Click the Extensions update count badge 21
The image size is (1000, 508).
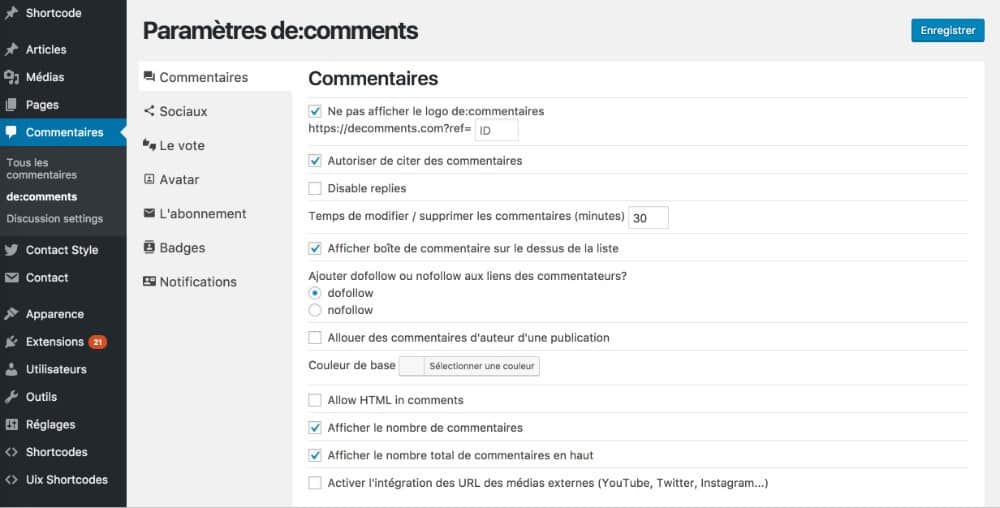coord(98,342)
